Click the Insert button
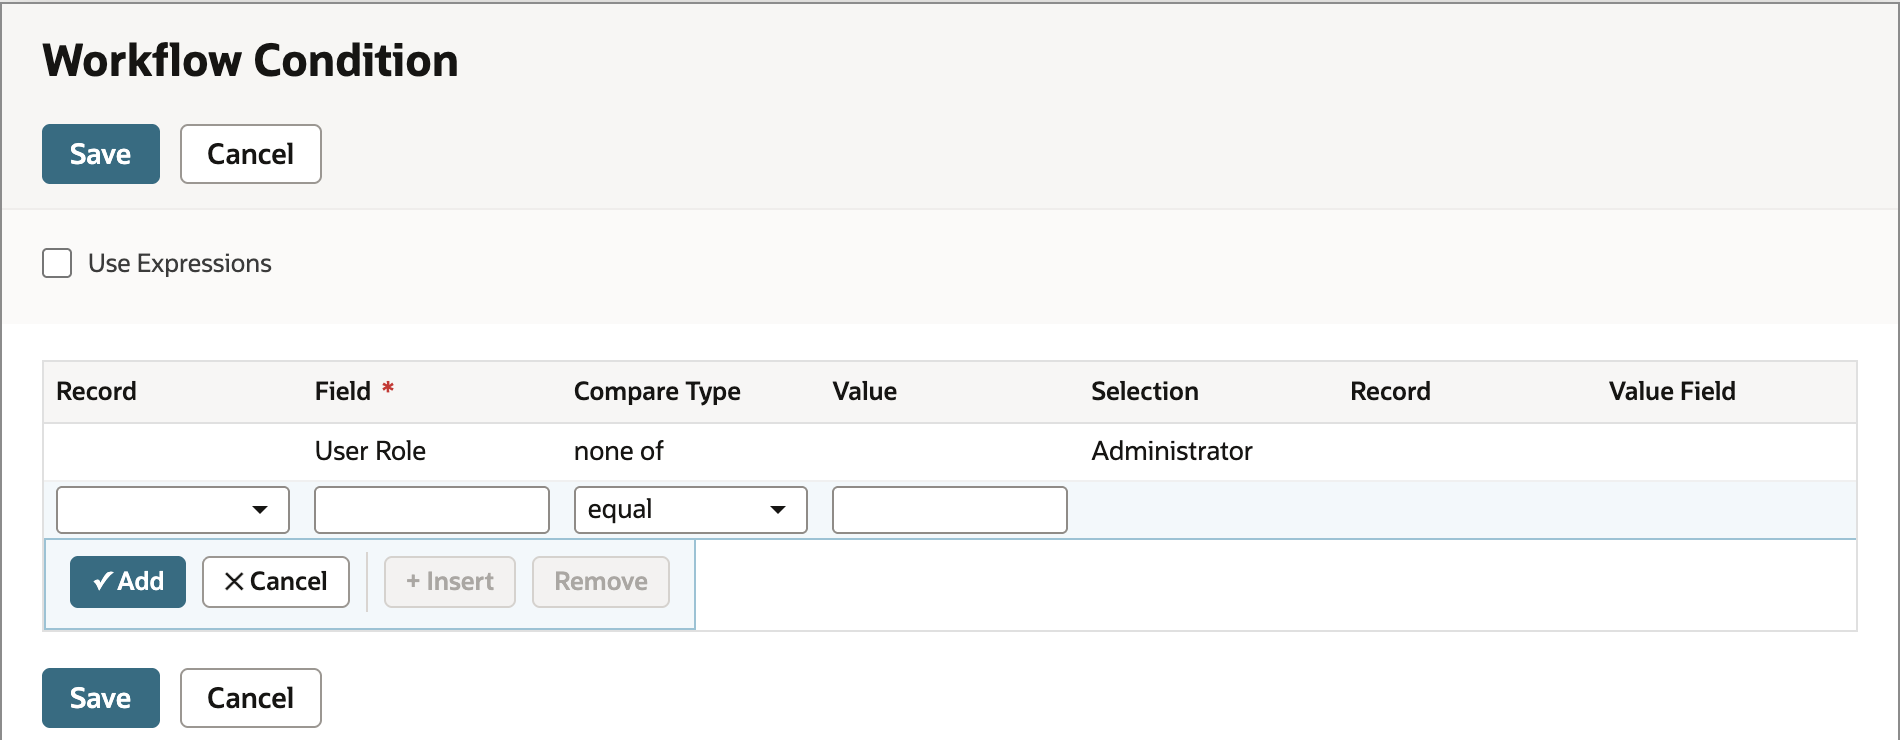The width and height of the screenshot is (1900, 740). 450,582
